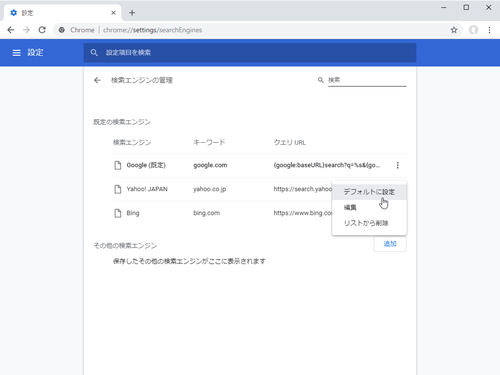
Task: Choose リストから削除 from the context menu
Action: coord(369,223)
